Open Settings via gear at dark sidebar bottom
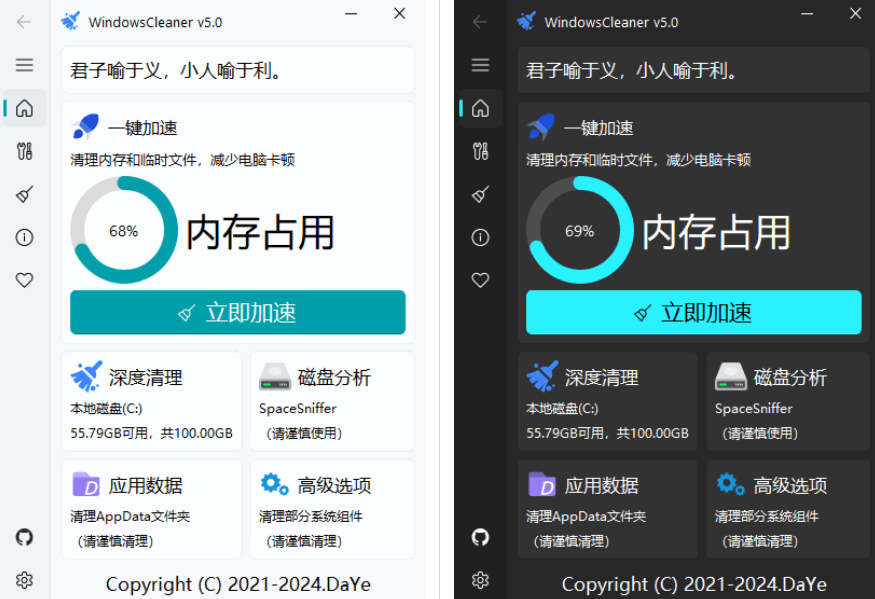Image resolution: width=875 pixels, height=599 pixels. [480, 580]
